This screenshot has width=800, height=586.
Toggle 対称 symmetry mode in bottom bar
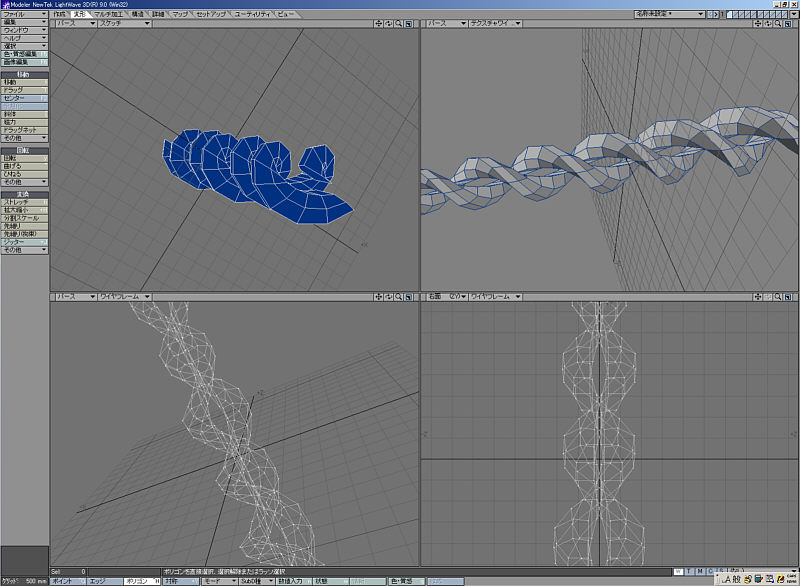click(178, 581)
